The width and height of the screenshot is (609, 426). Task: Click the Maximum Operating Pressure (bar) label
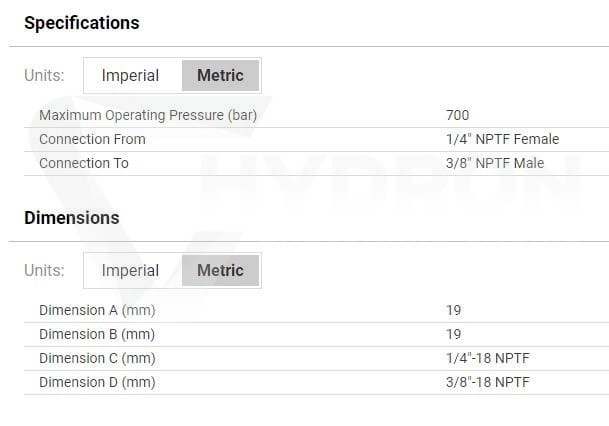[x=148, y=115]
